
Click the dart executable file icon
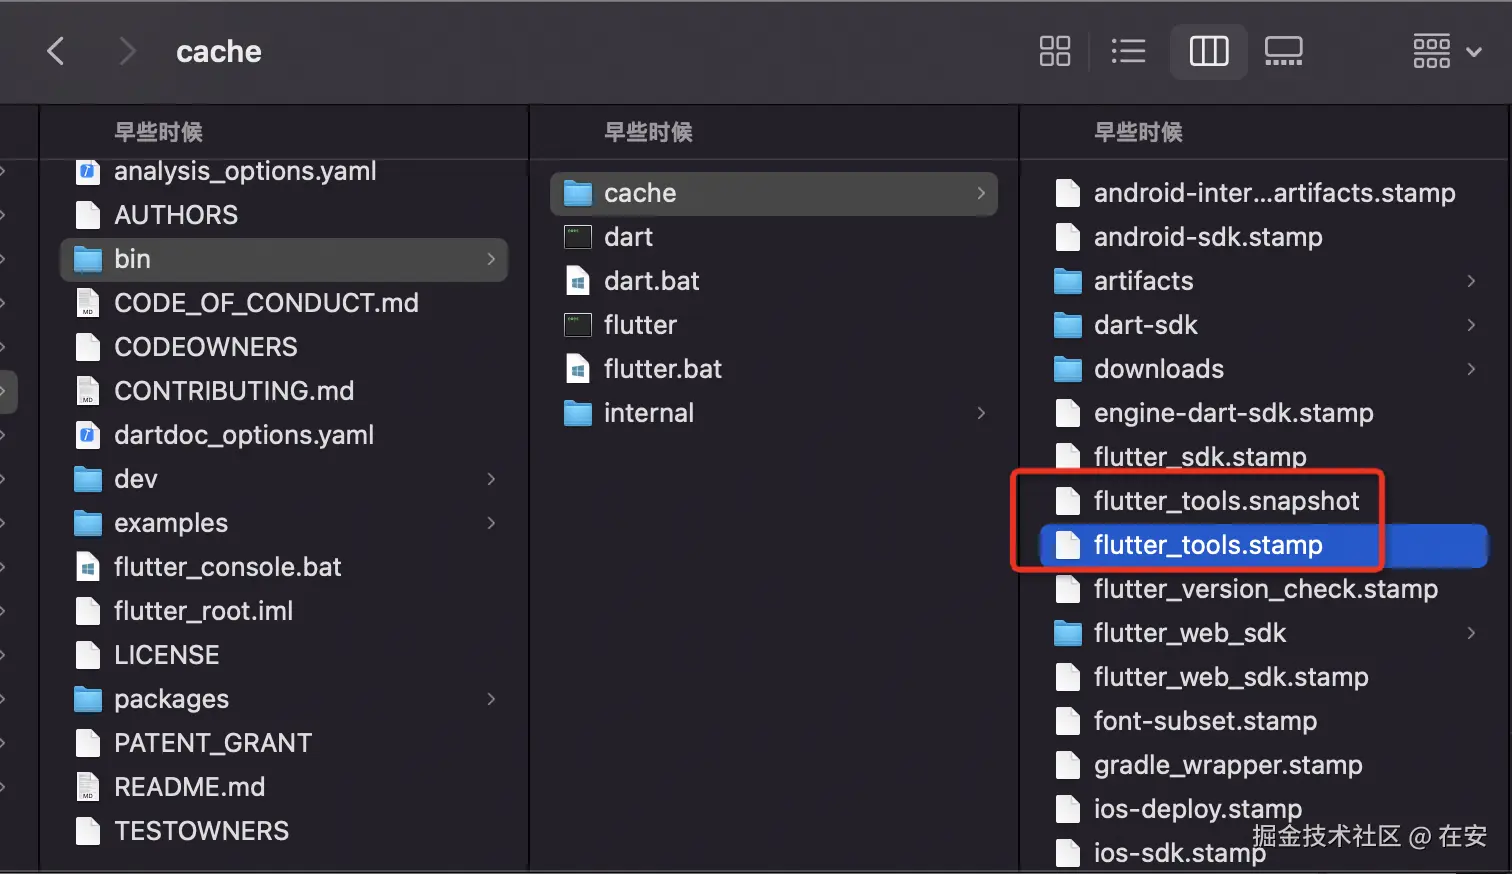tap(578, 237)
